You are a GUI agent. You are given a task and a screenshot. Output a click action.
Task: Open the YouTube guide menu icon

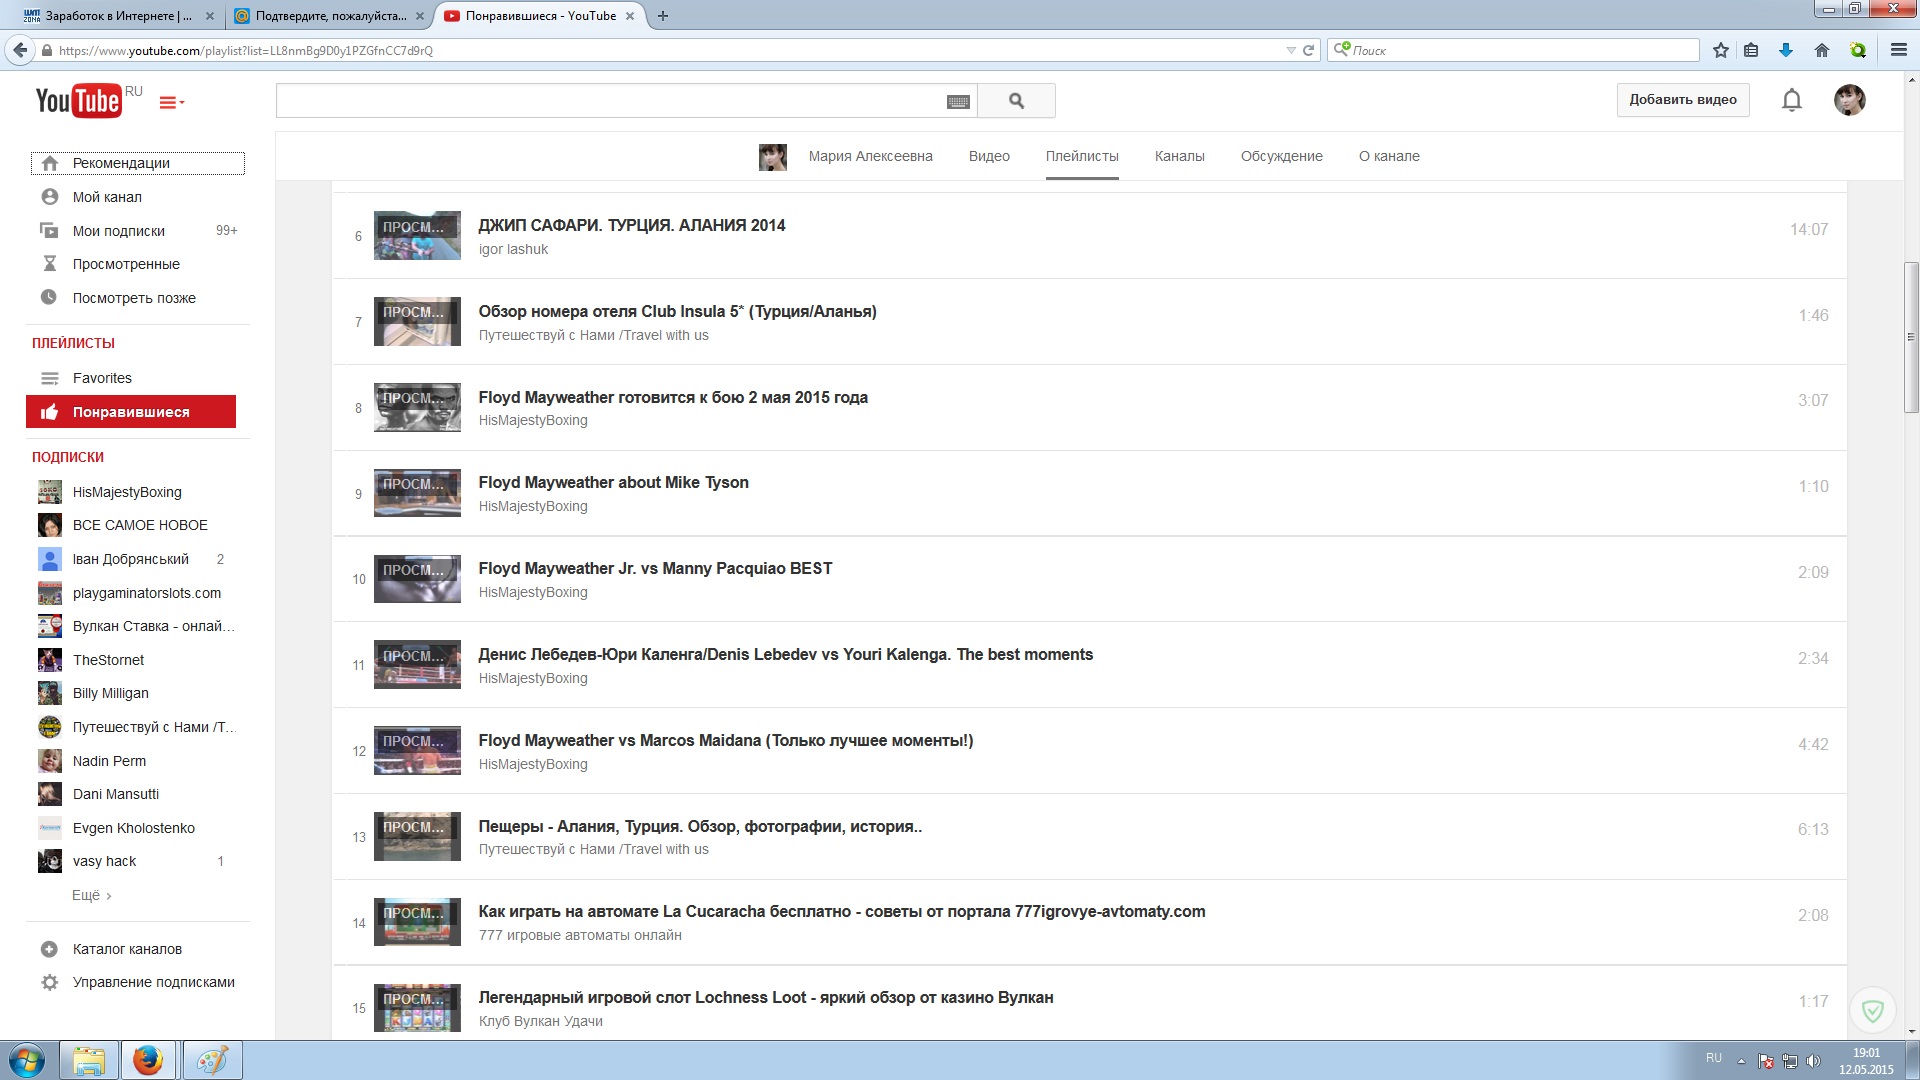(171, 102)
